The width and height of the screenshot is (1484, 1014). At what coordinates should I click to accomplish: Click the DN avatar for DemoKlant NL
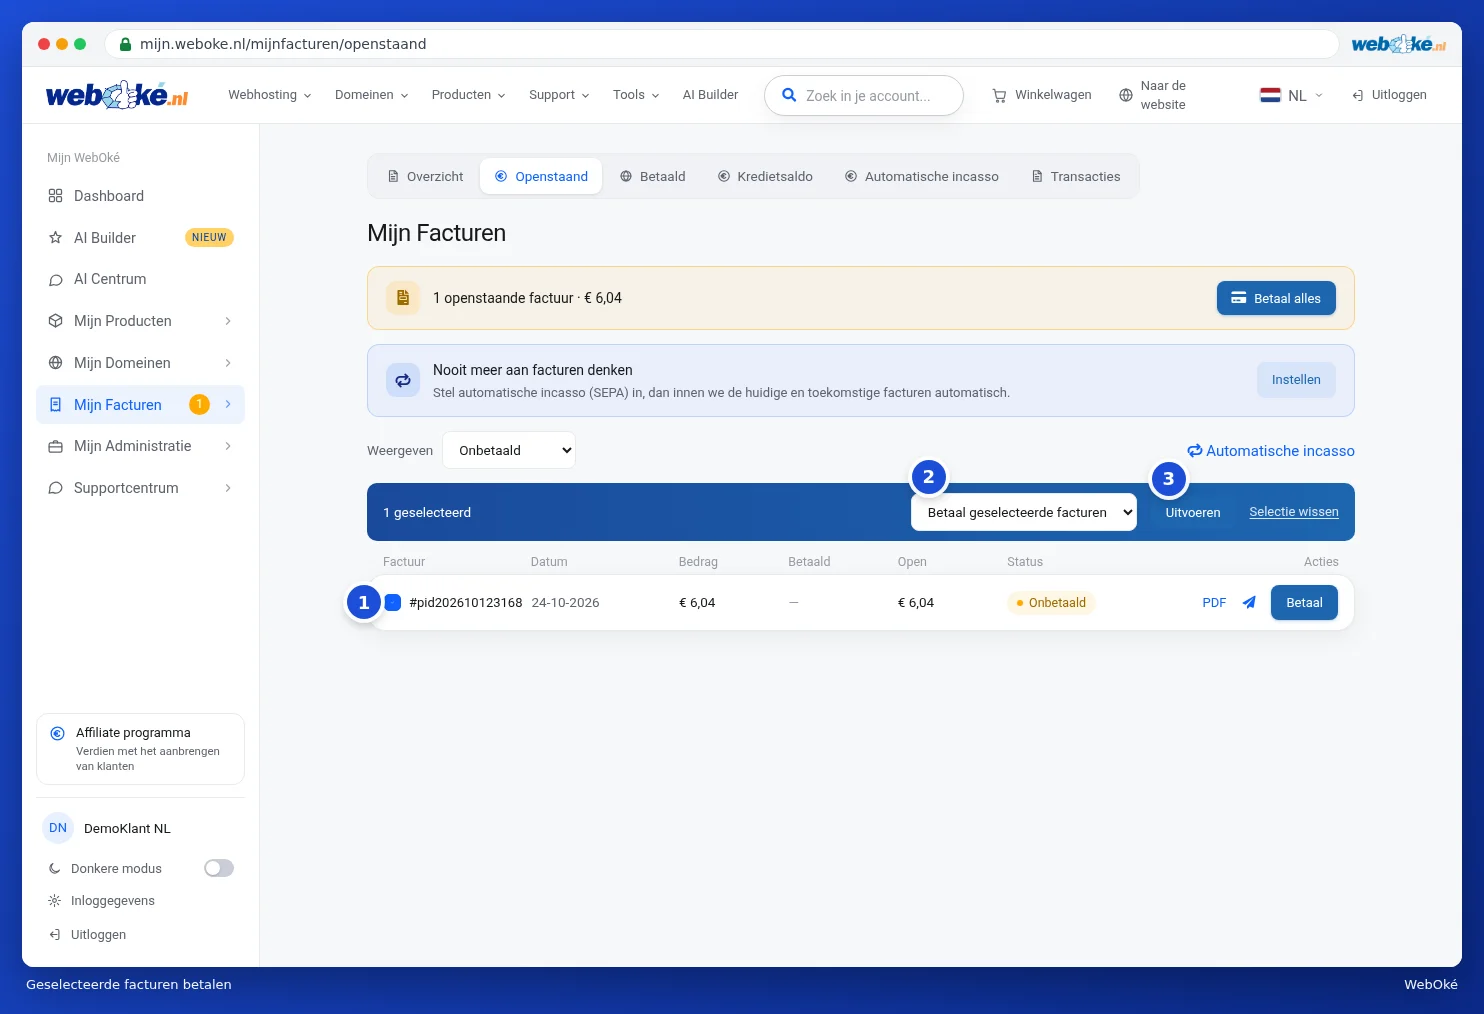pyautogui.click(x=58, y=828)
